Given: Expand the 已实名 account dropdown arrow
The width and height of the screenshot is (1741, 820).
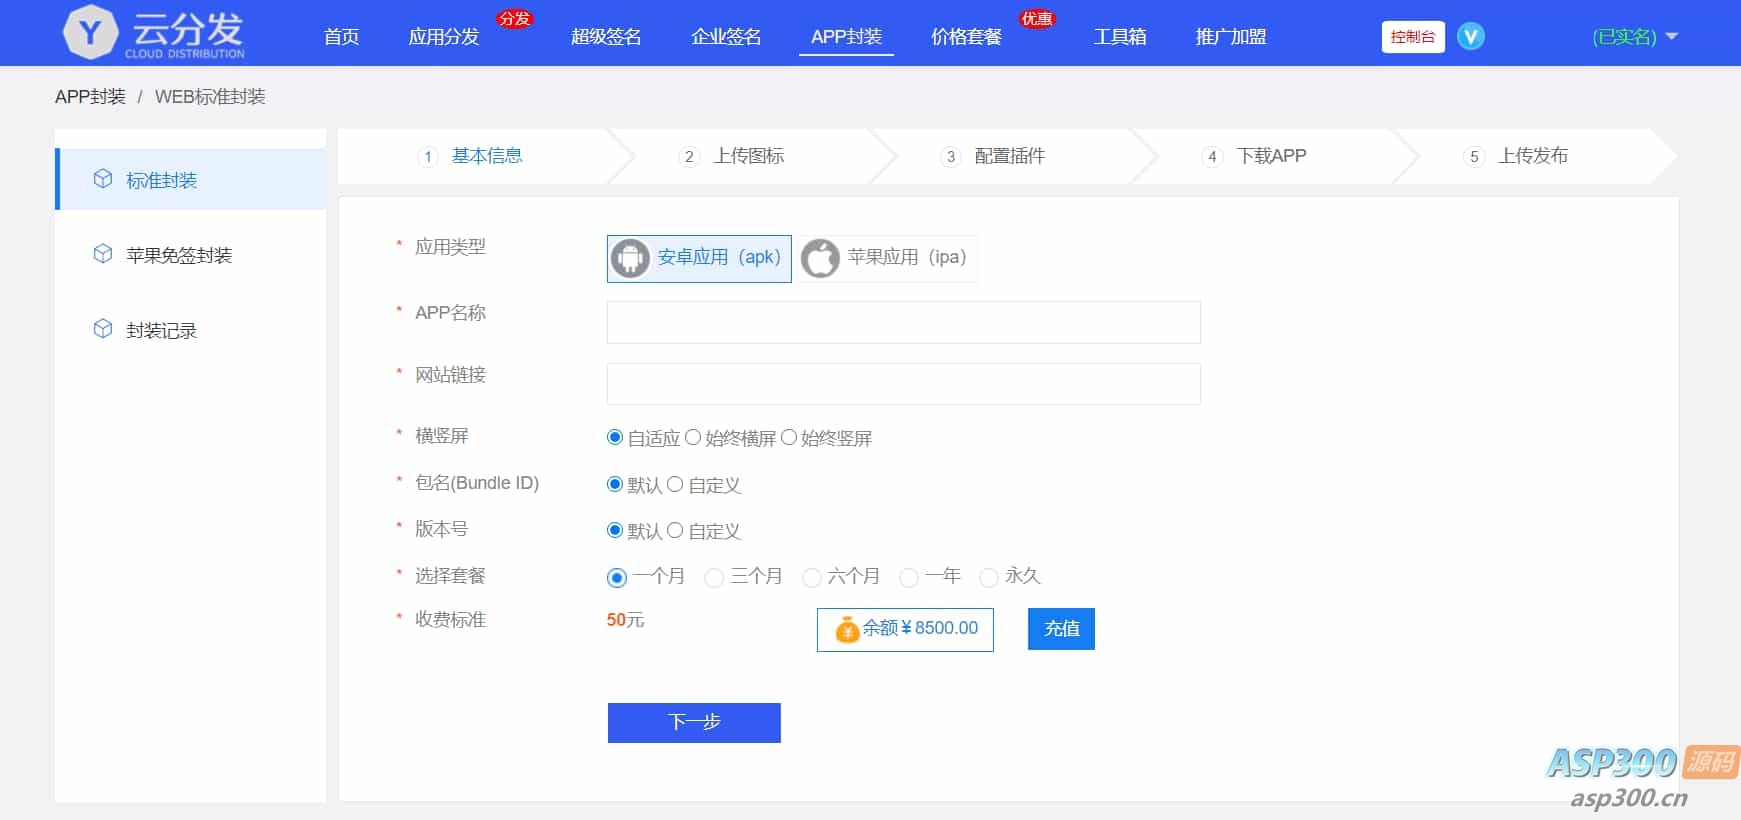Looking at the screenshot, I should [x=1672, y=37].
